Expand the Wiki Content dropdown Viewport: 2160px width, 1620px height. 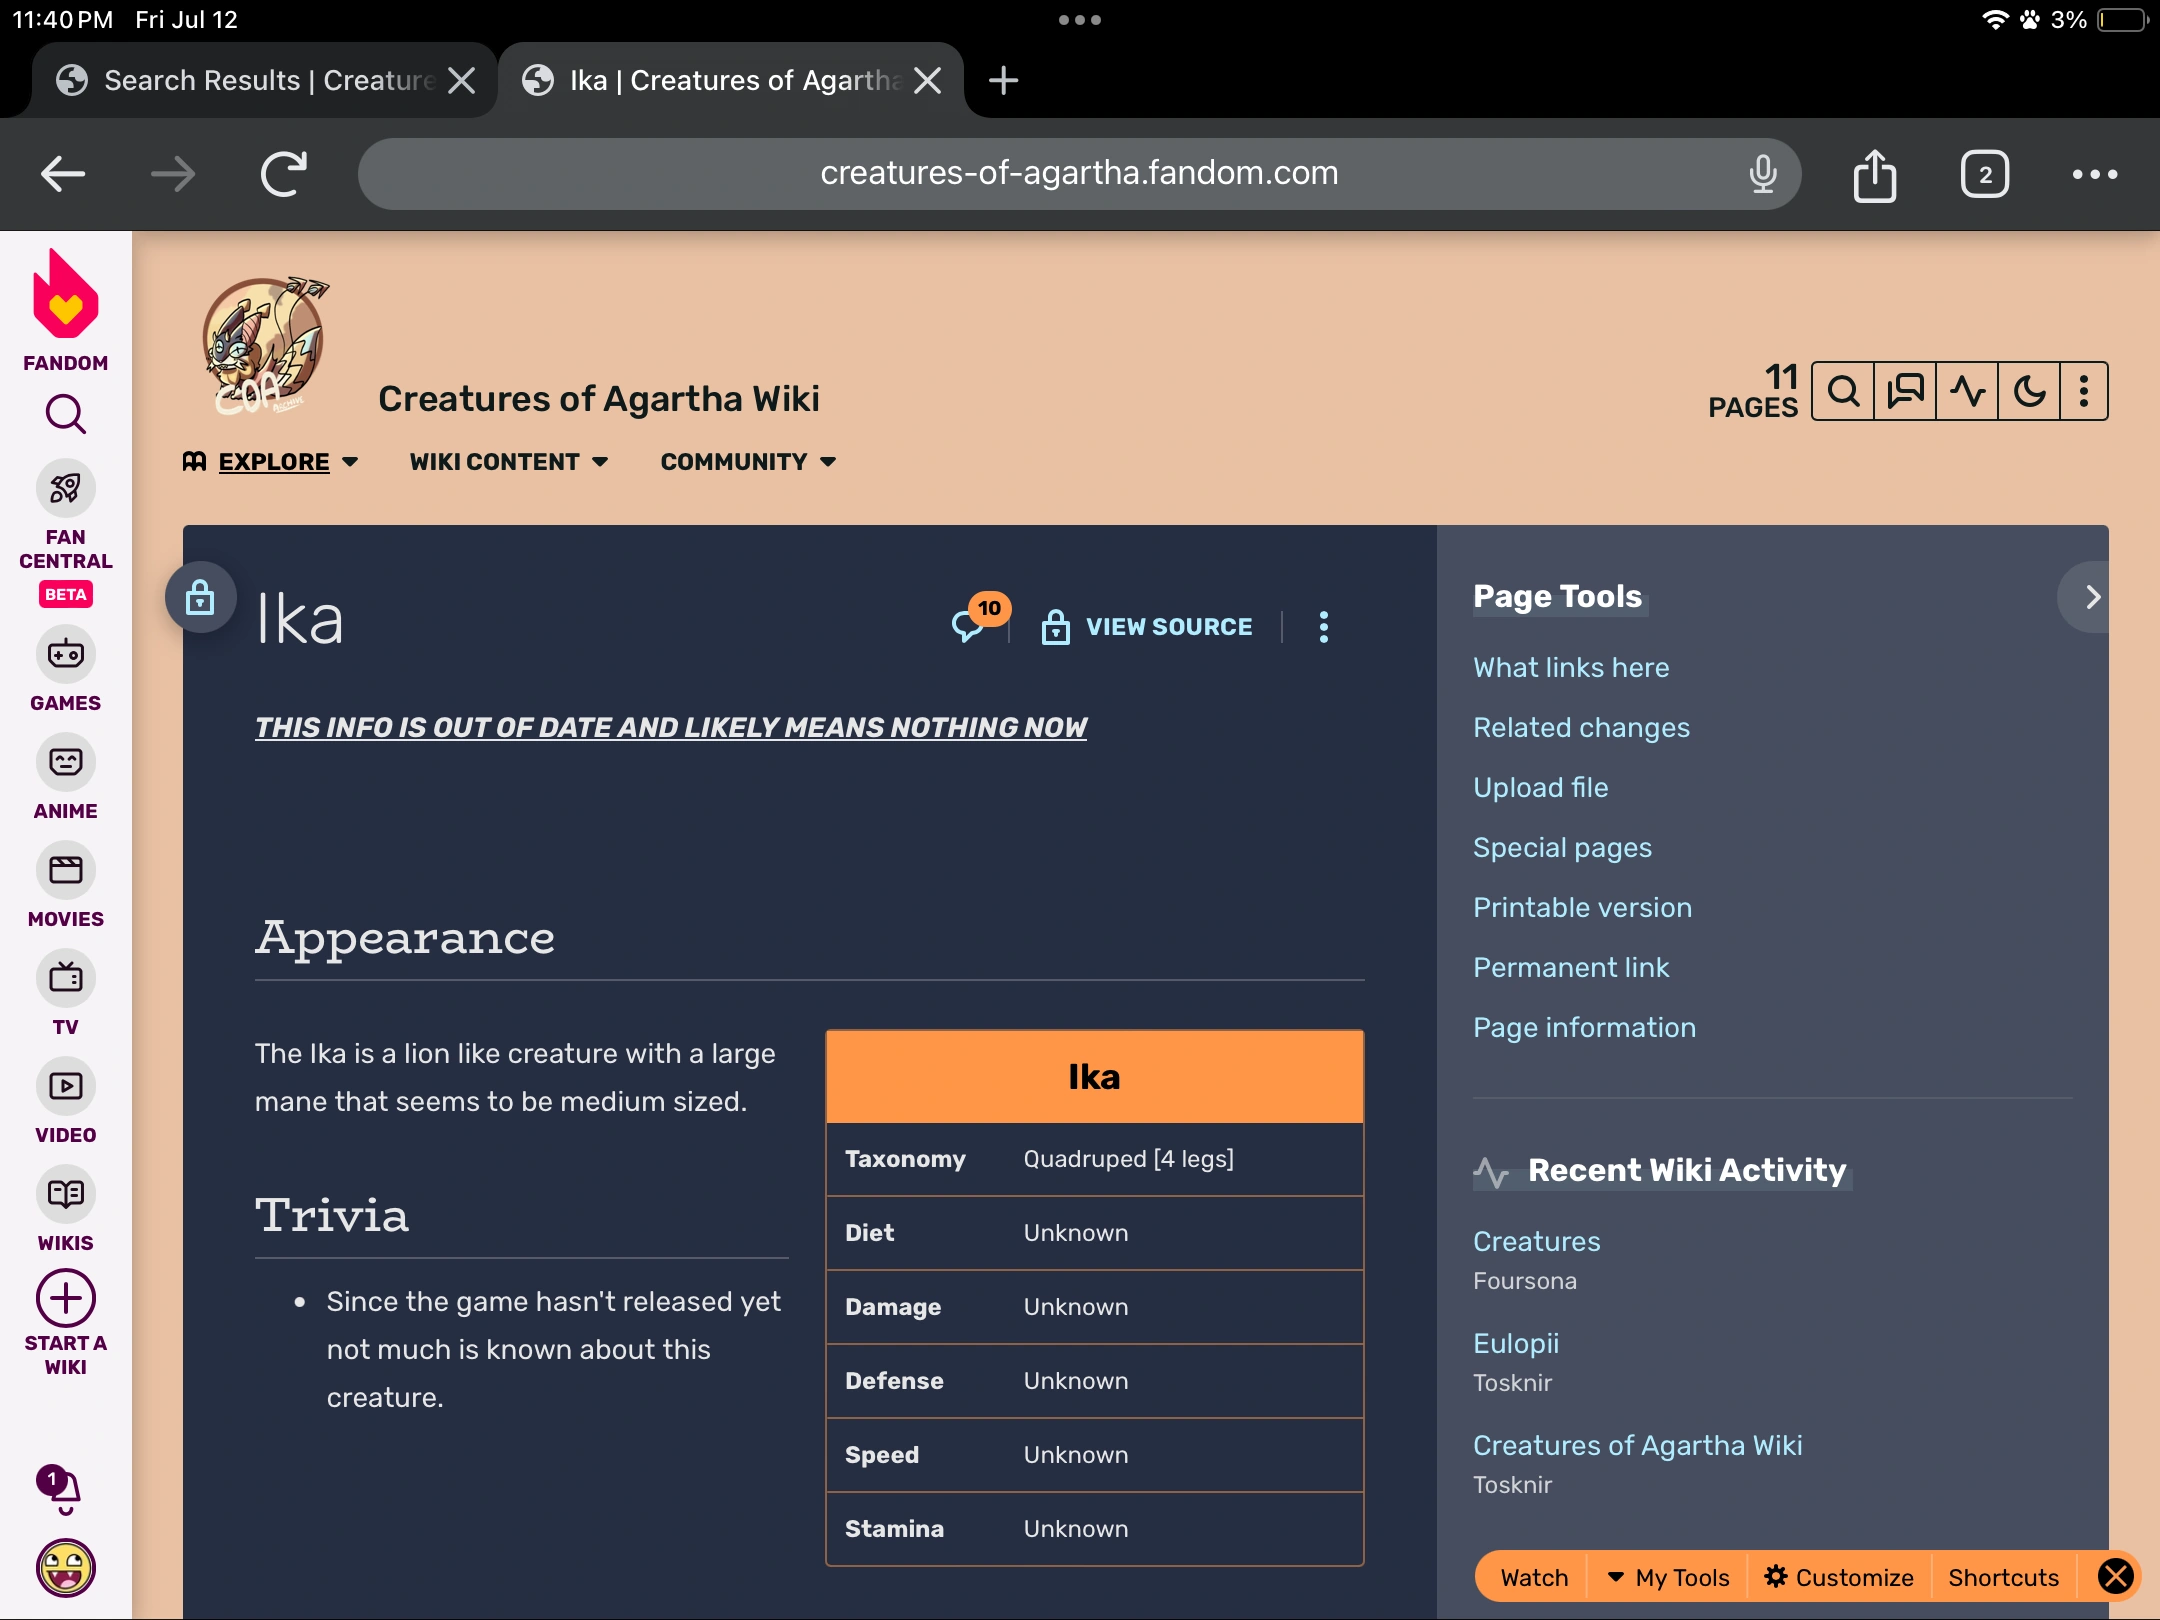[508, 462]
